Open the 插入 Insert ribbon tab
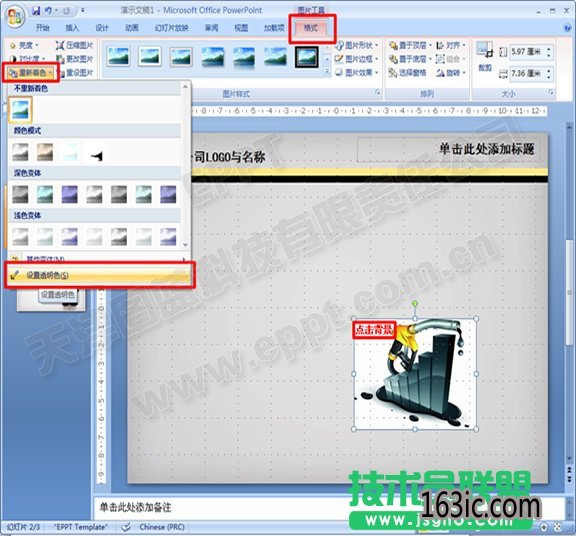 [72, 28]
